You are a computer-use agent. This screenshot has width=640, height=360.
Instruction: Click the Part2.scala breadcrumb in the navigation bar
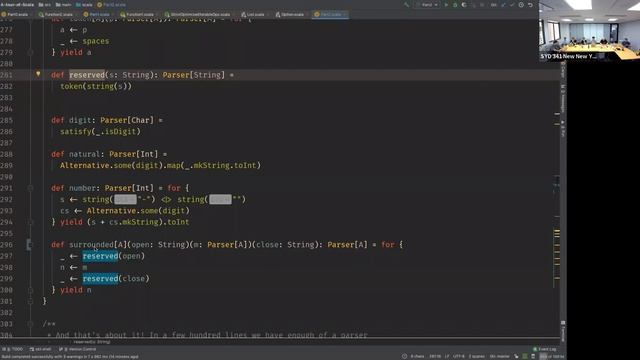point(111,5)
